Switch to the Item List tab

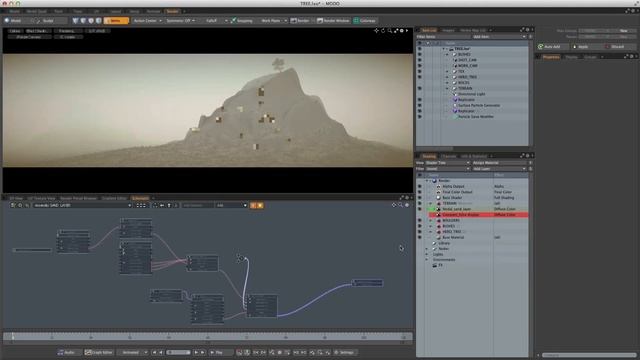[429, 30]
